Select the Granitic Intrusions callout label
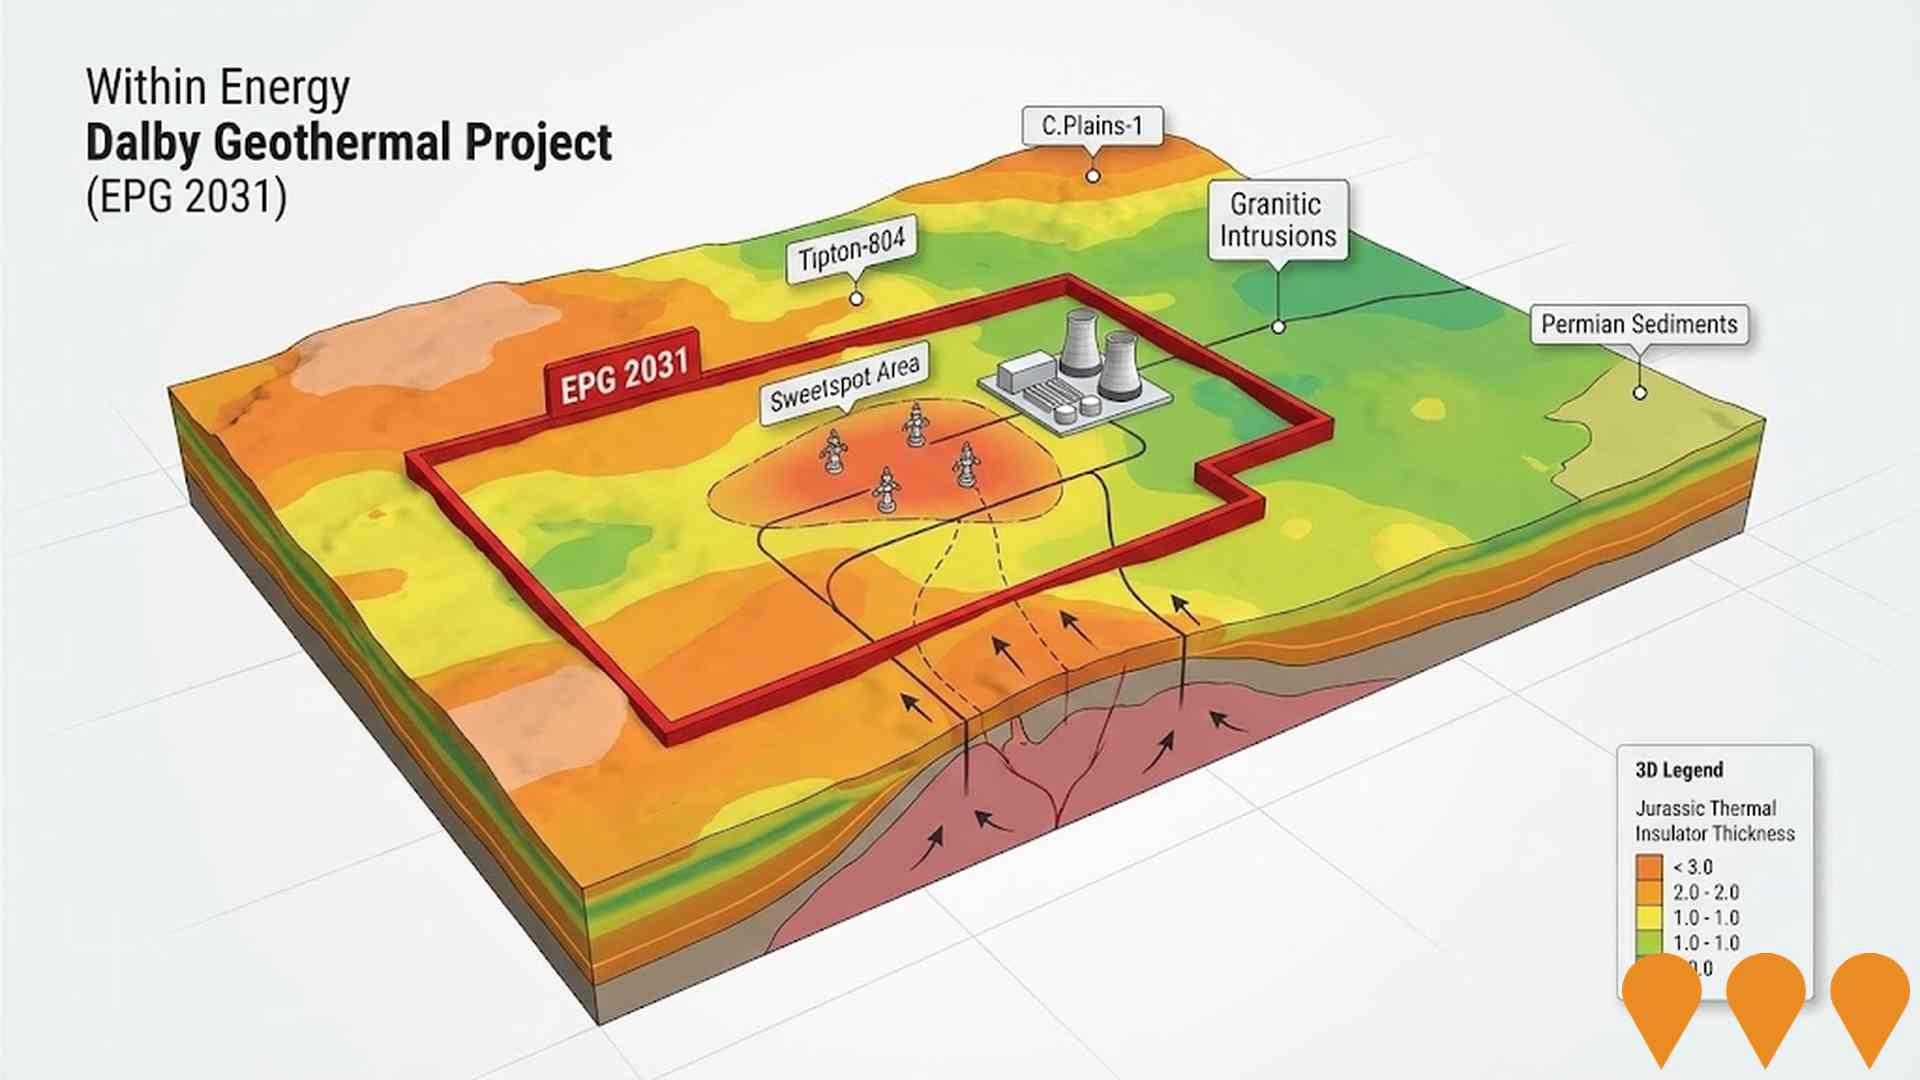The height and width of the screenshot is (1080, 1920). 1277,220
